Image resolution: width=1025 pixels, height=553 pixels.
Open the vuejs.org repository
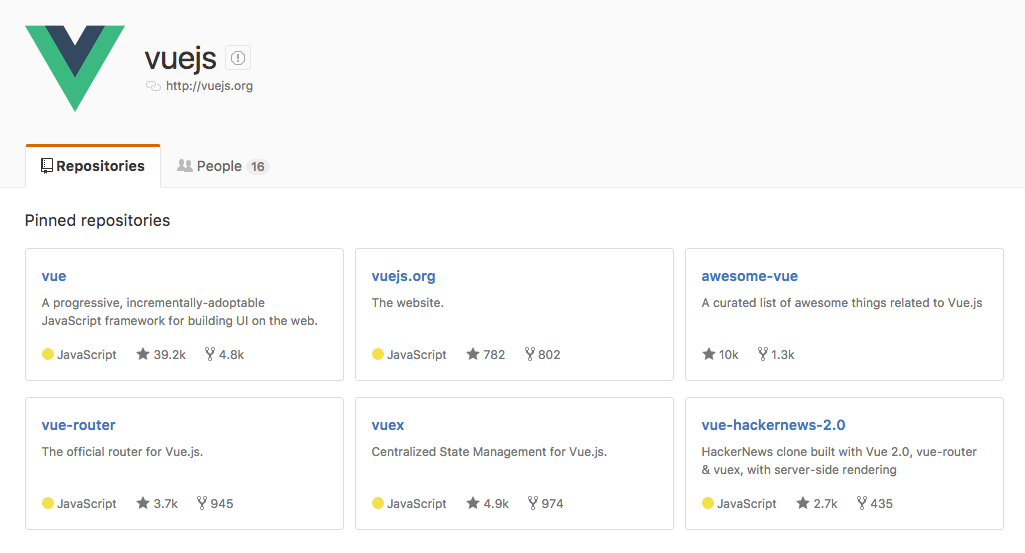(403, 276)
